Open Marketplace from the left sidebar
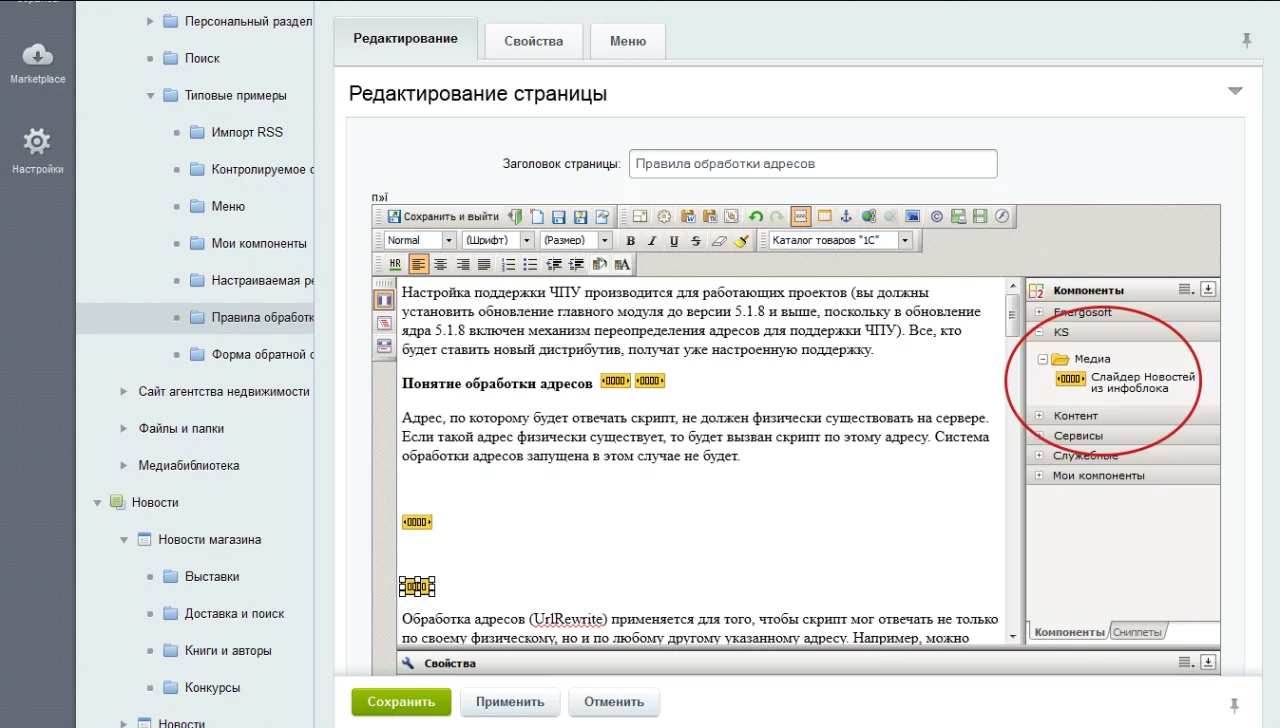 (37, 63)
